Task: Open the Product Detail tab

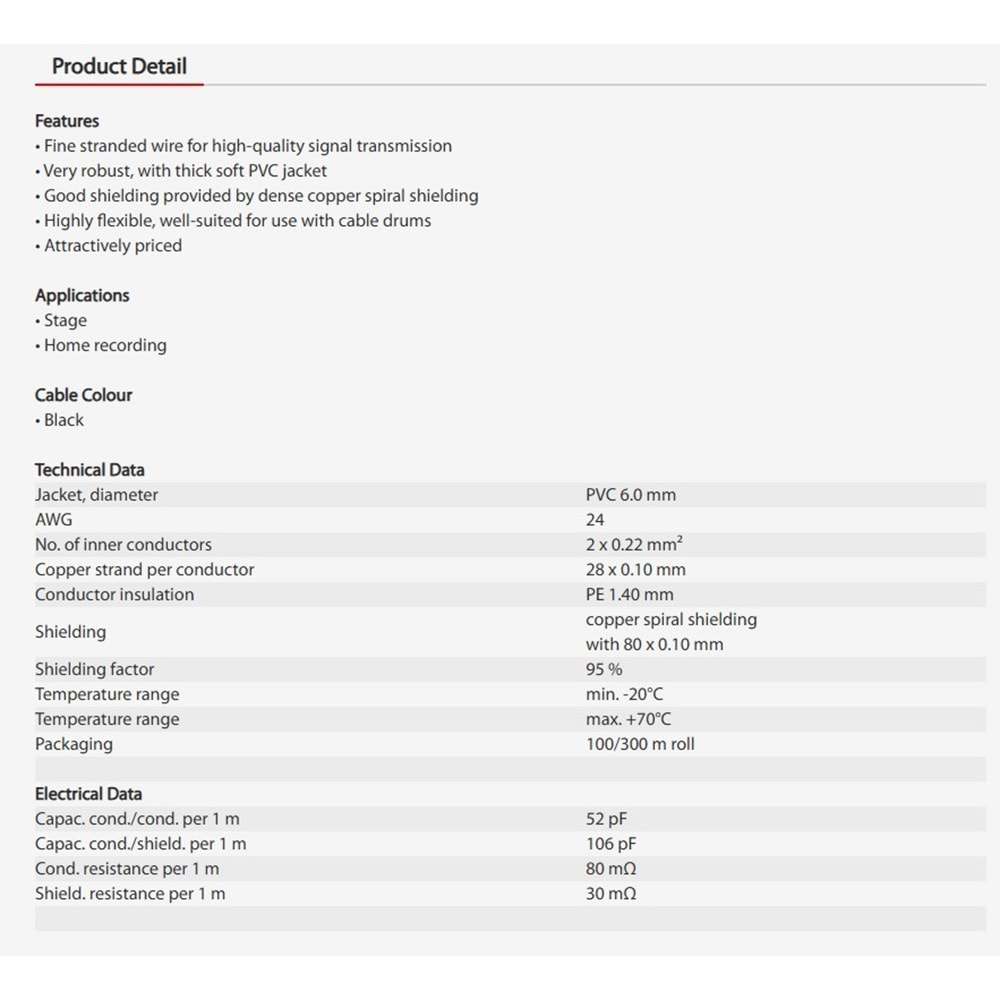Action: (119, 67)
